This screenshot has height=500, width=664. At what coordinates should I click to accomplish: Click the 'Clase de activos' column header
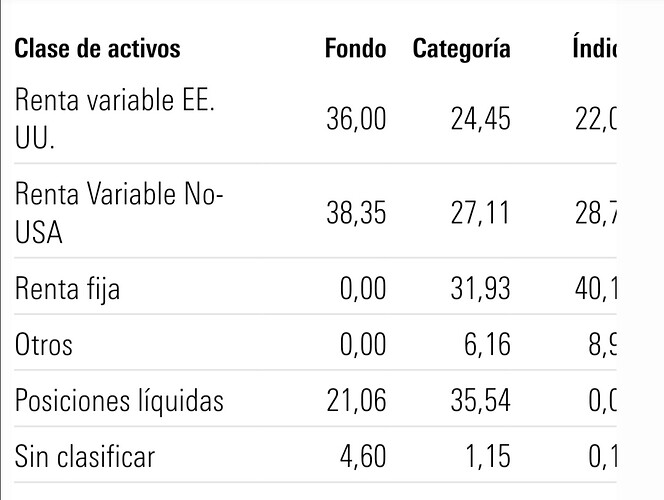[x=97, y=48]
